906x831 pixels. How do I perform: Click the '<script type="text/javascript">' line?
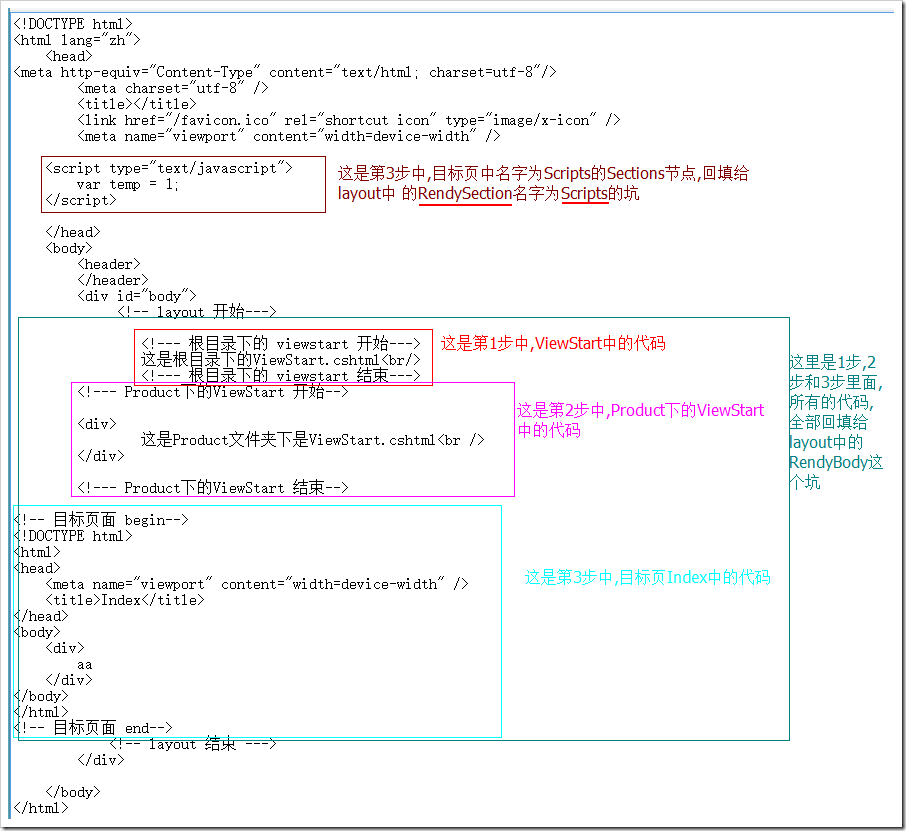pyautogui.click(x=169, y=168)
